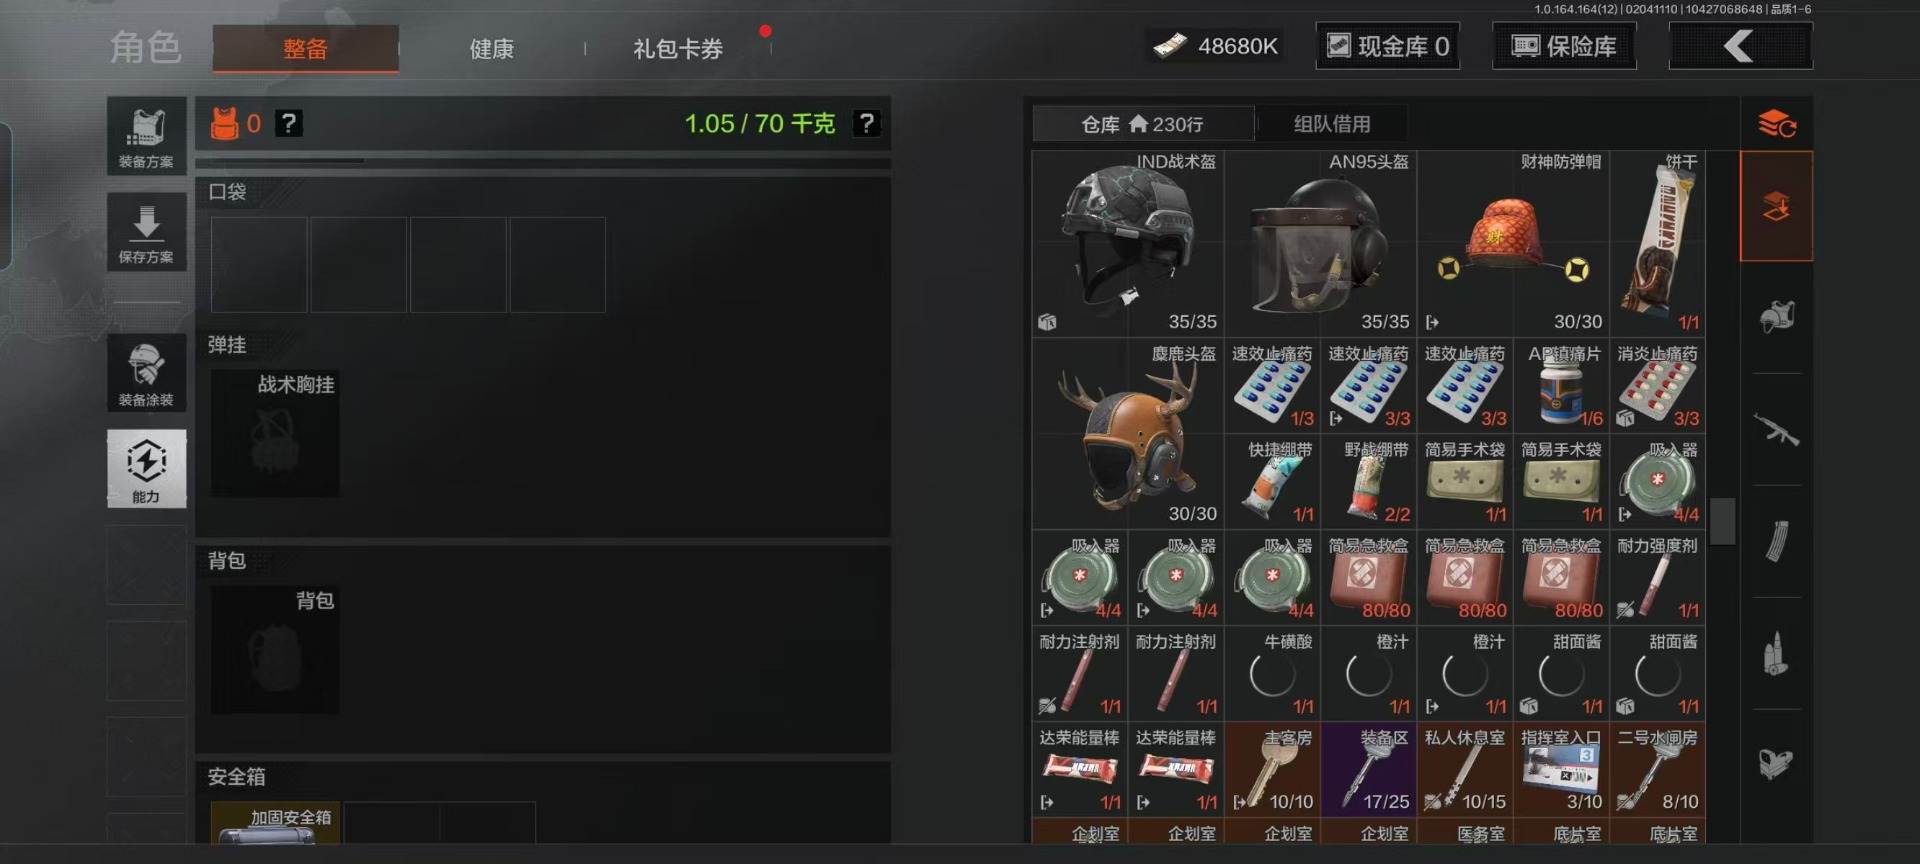Select the 组队借用 tab
Viewport: 1920px width, 864px height.
1332,124
